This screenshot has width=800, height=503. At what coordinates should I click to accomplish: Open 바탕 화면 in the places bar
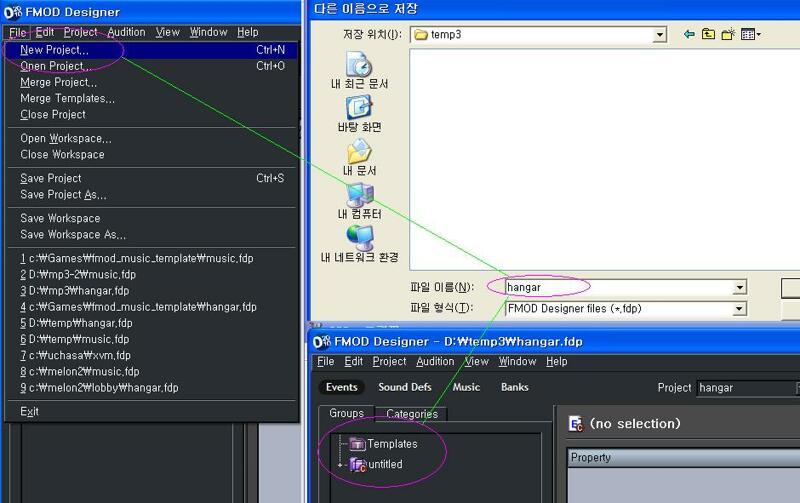tap(359, 114)
